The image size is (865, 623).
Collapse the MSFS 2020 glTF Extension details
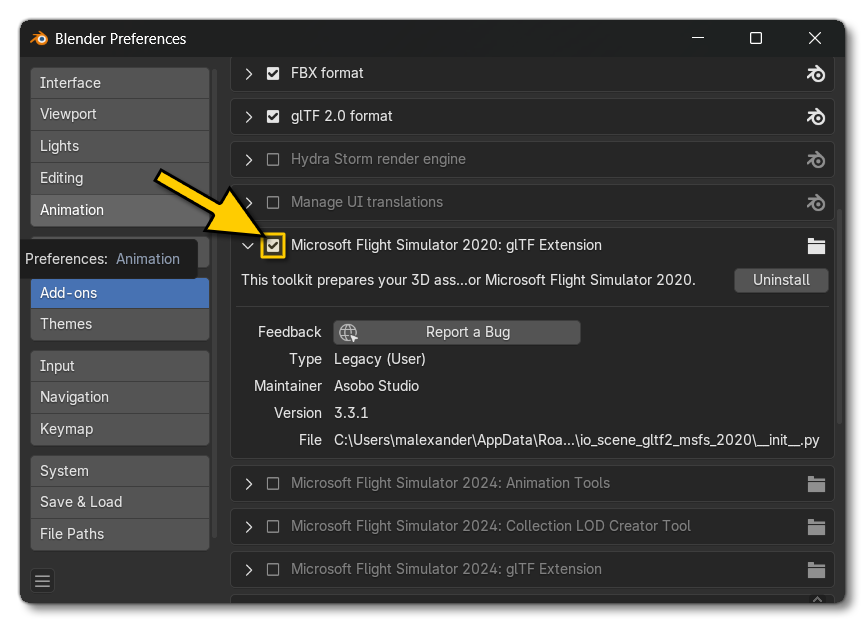click(x=248, y=245)
